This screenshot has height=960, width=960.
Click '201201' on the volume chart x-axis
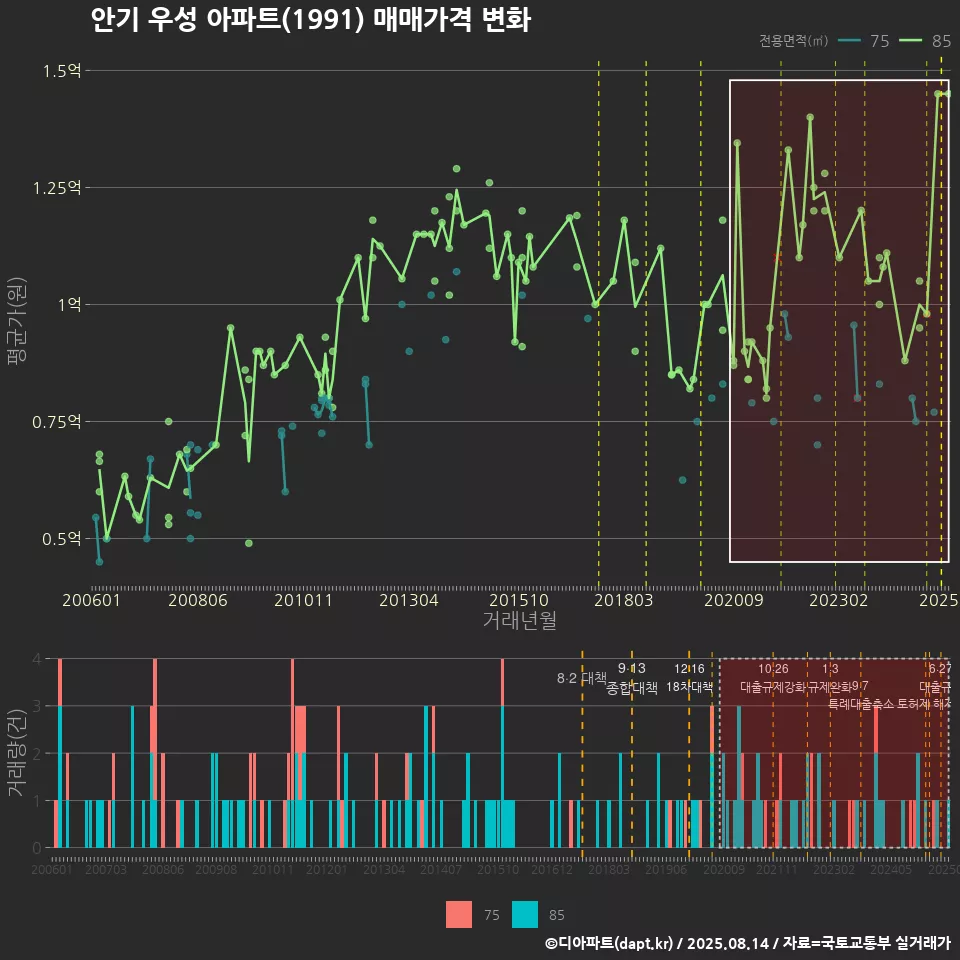[x=327, y=869]
